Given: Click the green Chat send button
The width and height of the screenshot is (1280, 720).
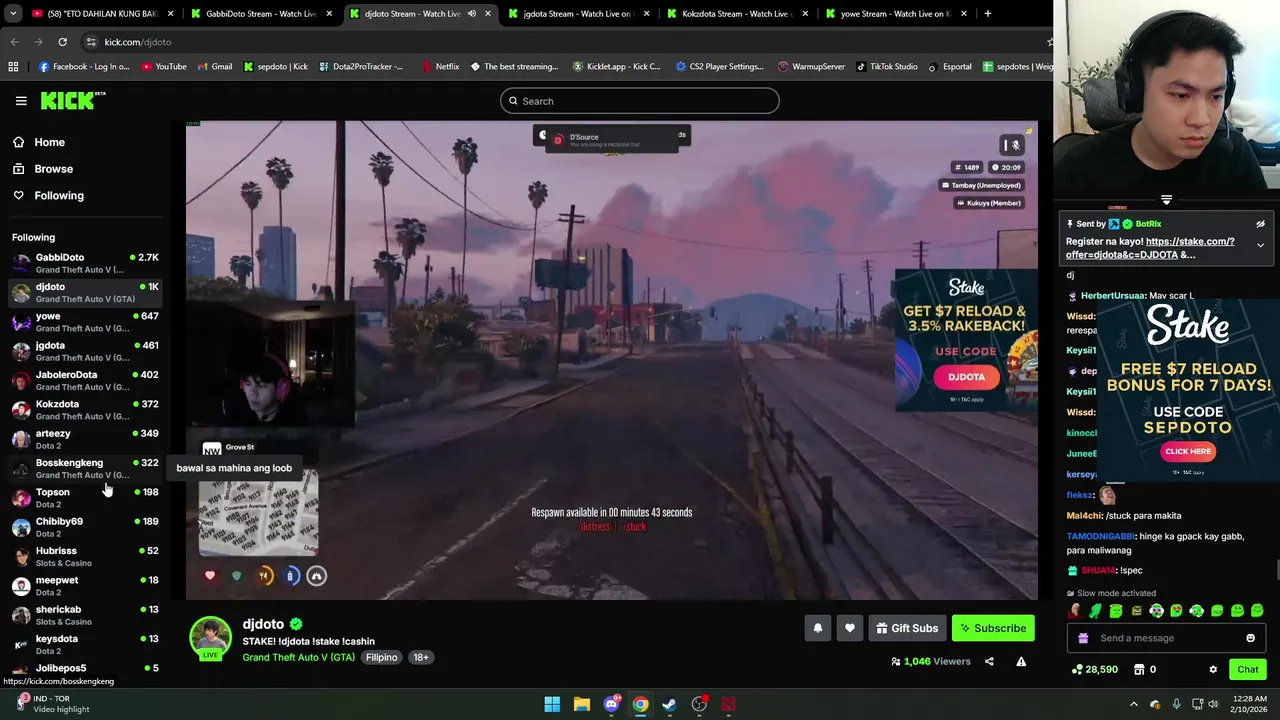Looking at the screenshot, I should point(1248,670).
